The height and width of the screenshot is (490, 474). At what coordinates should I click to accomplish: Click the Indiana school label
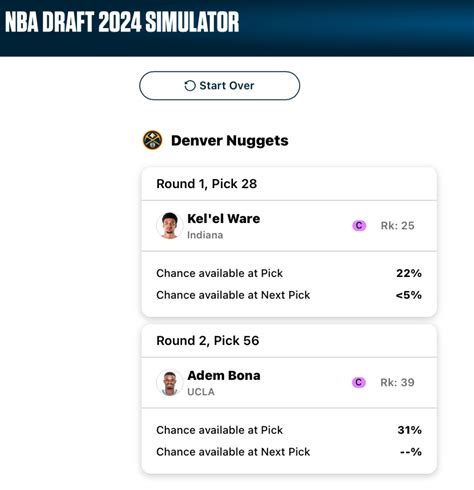coord(205,235)
